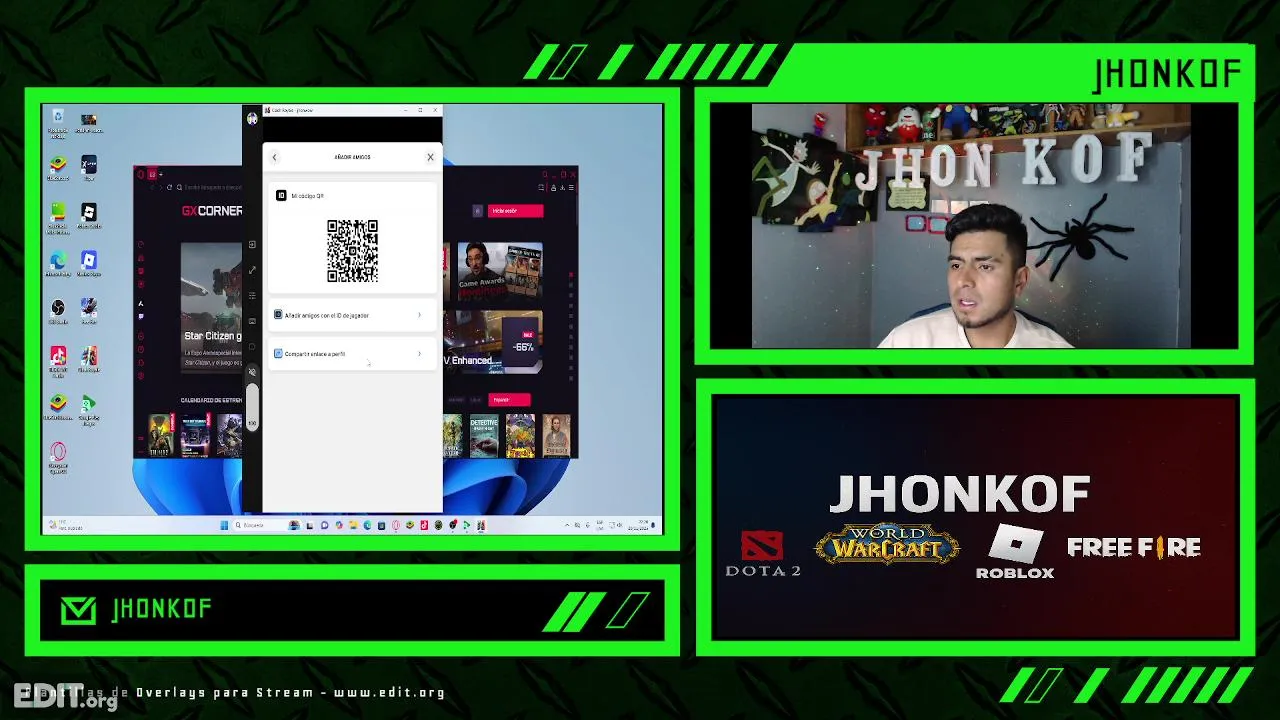
Task: Close the Añadir Amigos panel
Action: click(x=430, y=157)
